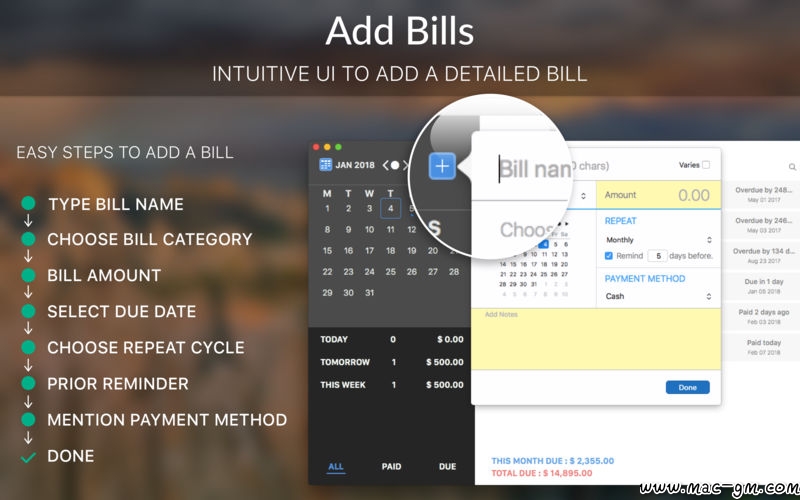The image size is (800, 500).
Task: Click TOTAL DUE $14,895.00 text
Action: tap(542, 473)
